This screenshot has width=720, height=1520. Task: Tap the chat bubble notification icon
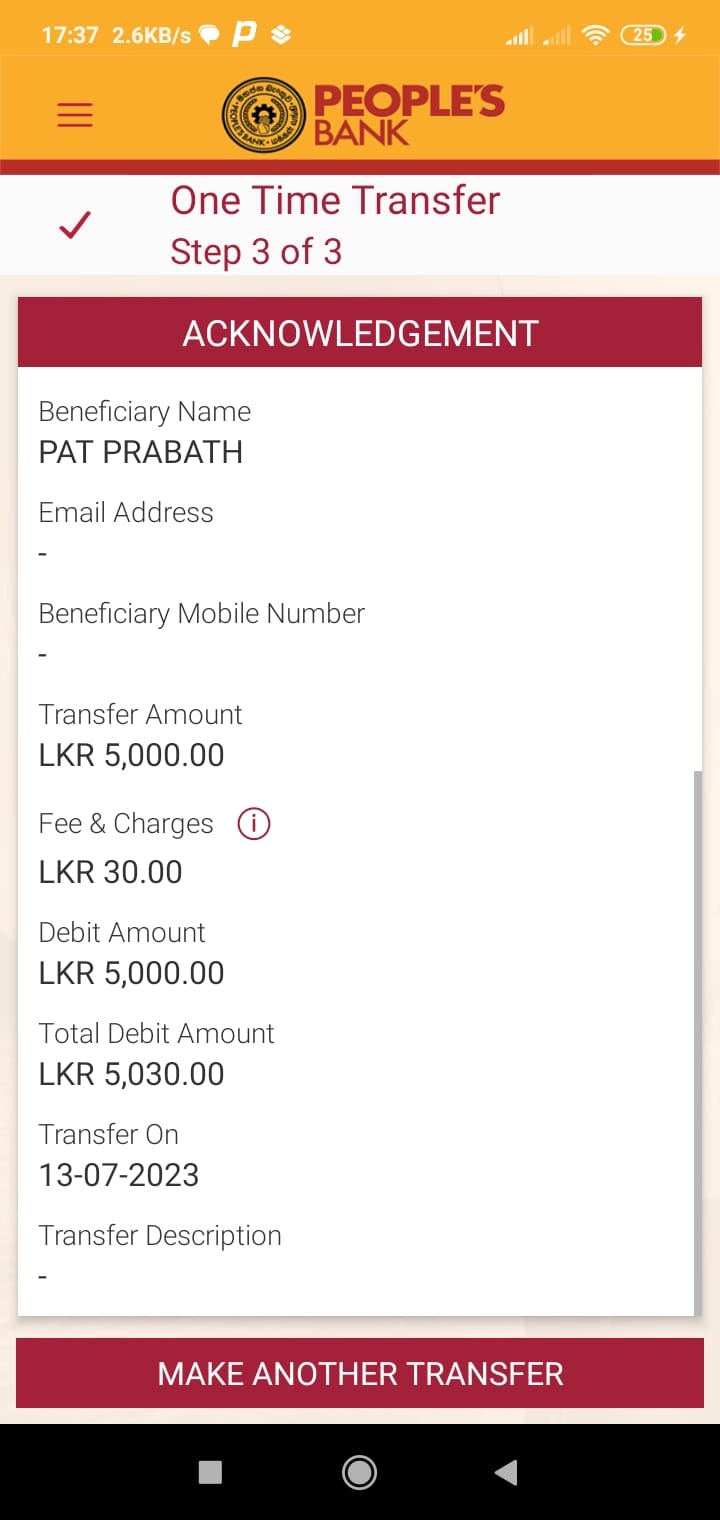point(209,36)
